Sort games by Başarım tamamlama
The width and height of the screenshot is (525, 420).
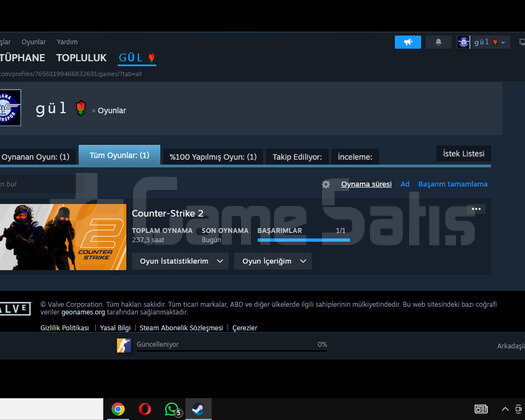click(x=453, y=184)
